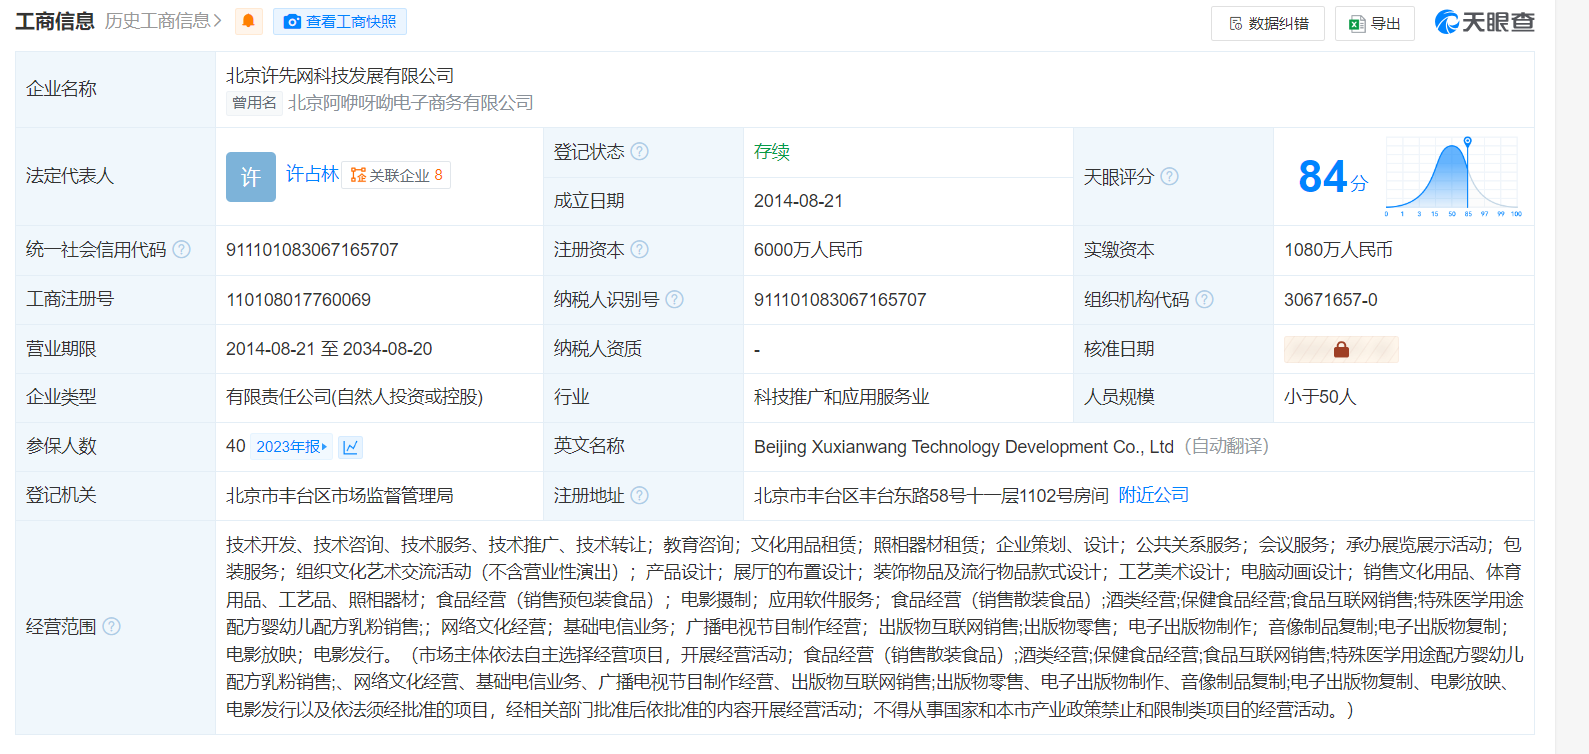Click the 导出 export button
Viewport: 1589px width, 754px height.
1375,23
